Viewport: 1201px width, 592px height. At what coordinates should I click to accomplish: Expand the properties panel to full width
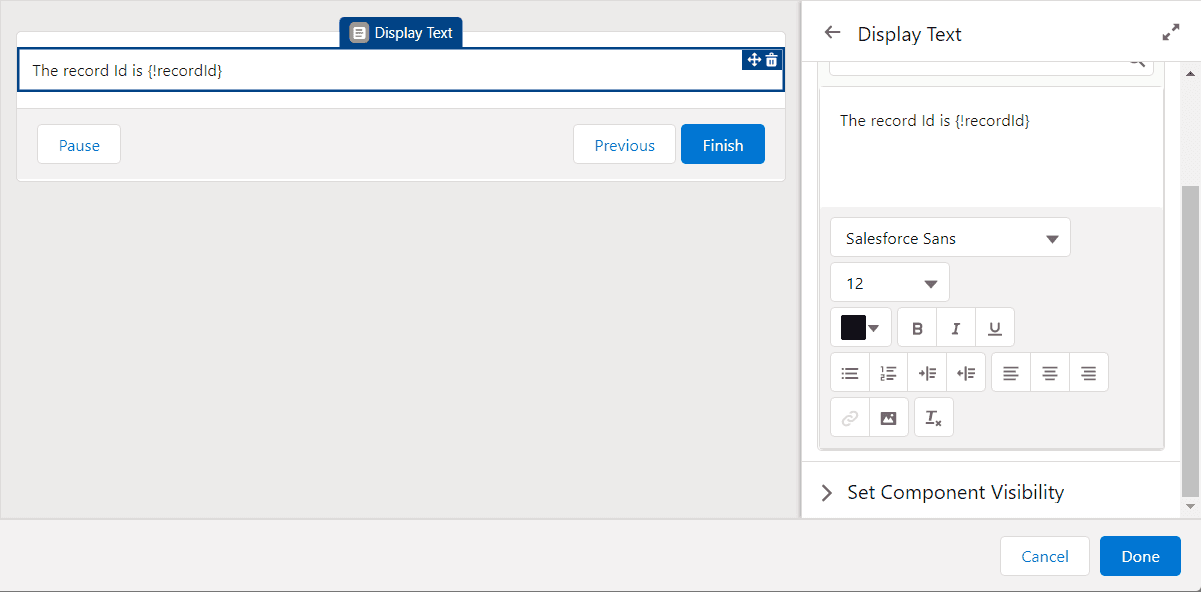(x=1171, y=33)
